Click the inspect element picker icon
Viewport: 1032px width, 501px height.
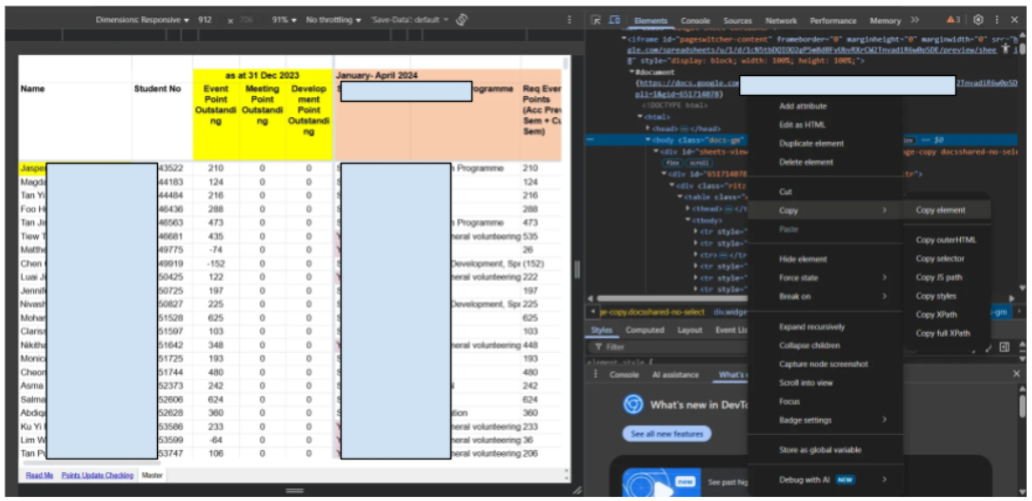click(596, 20)
